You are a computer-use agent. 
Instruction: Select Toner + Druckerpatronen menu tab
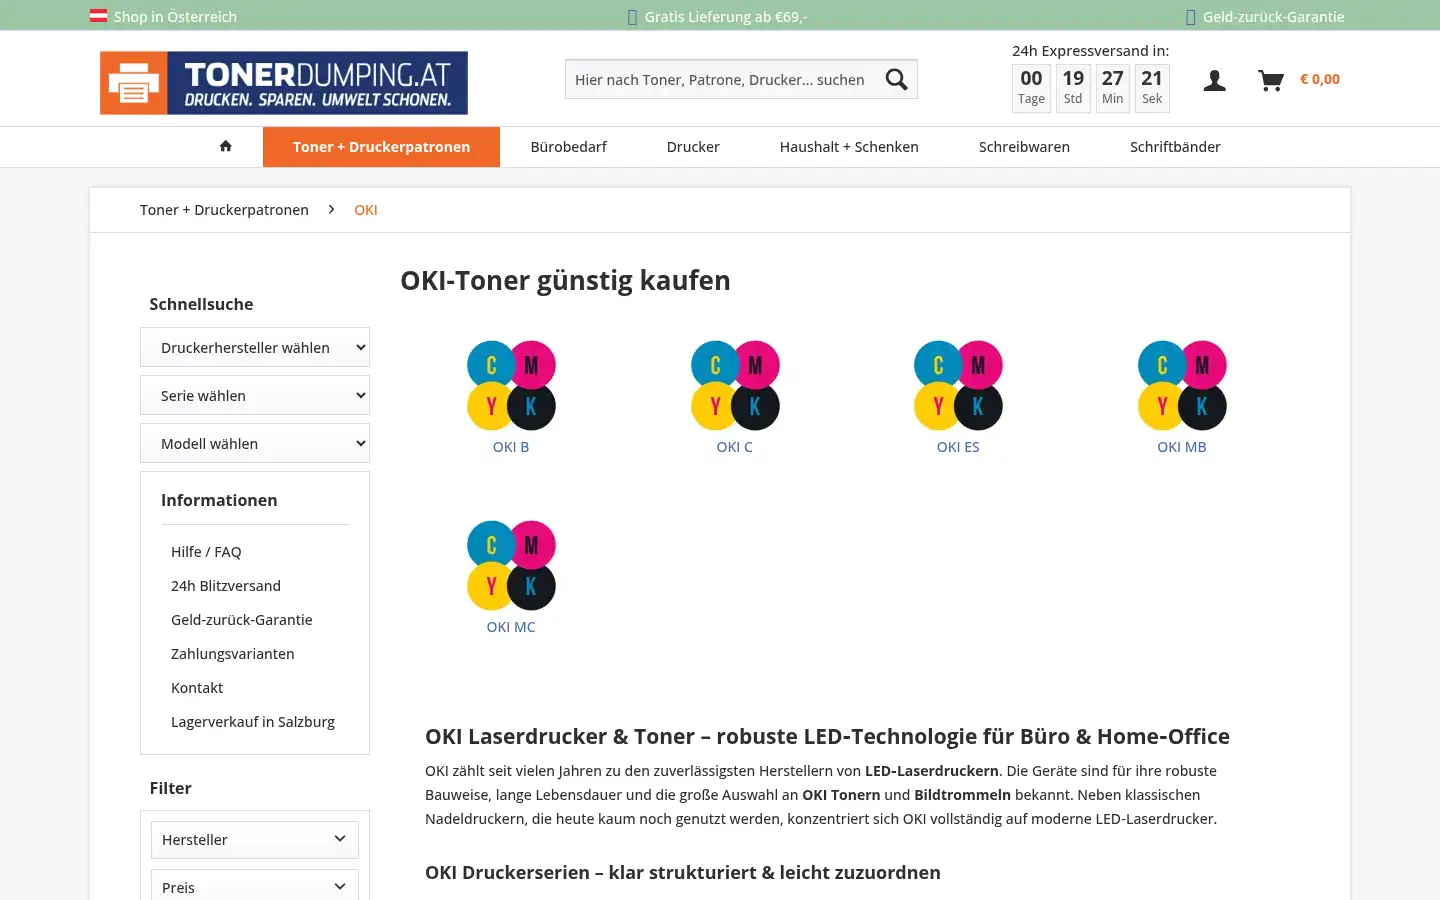[x=381, y=147]
